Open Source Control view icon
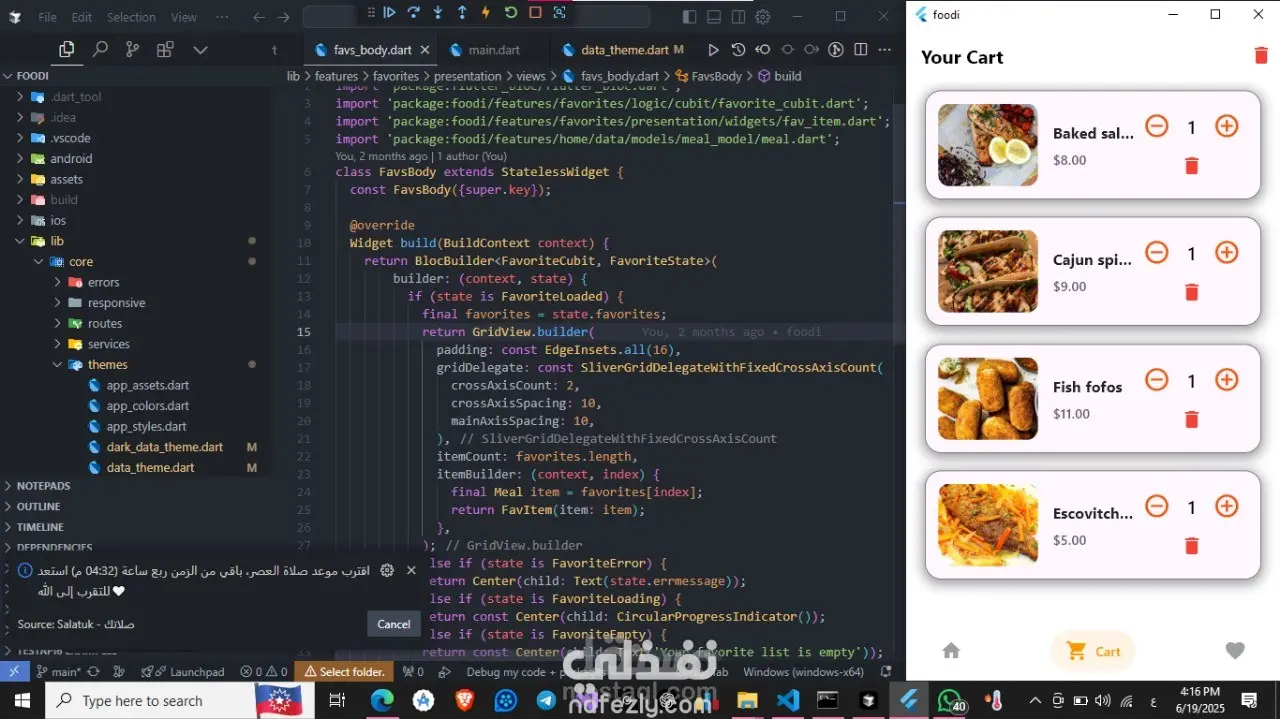Screen dimensions: 1280x719 pos(132,49)
